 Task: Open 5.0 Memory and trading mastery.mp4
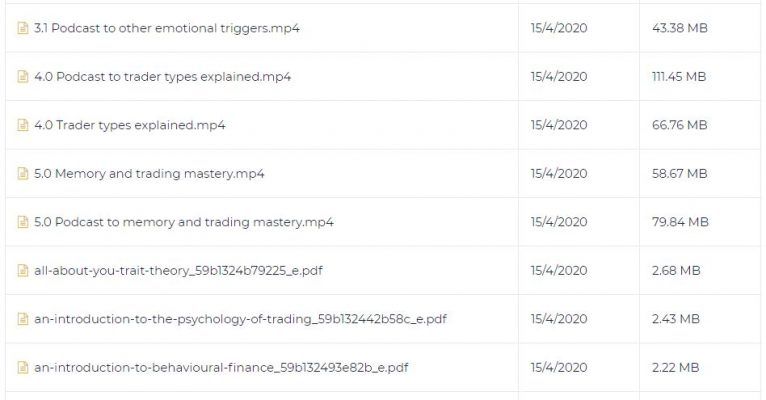pos(149,173)
